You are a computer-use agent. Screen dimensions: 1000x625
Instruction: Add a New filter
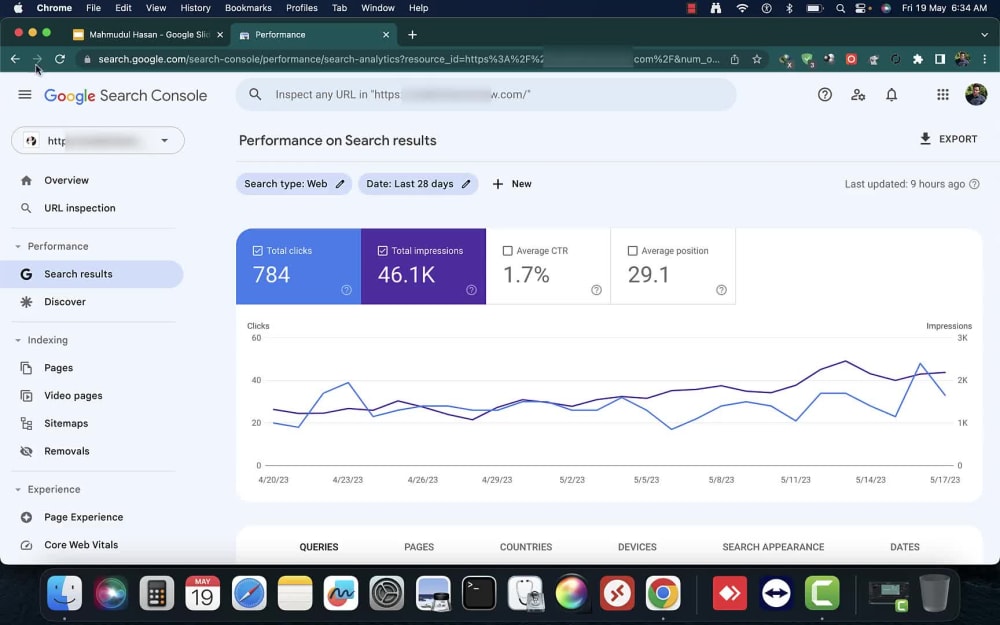[x=512, y=184]
